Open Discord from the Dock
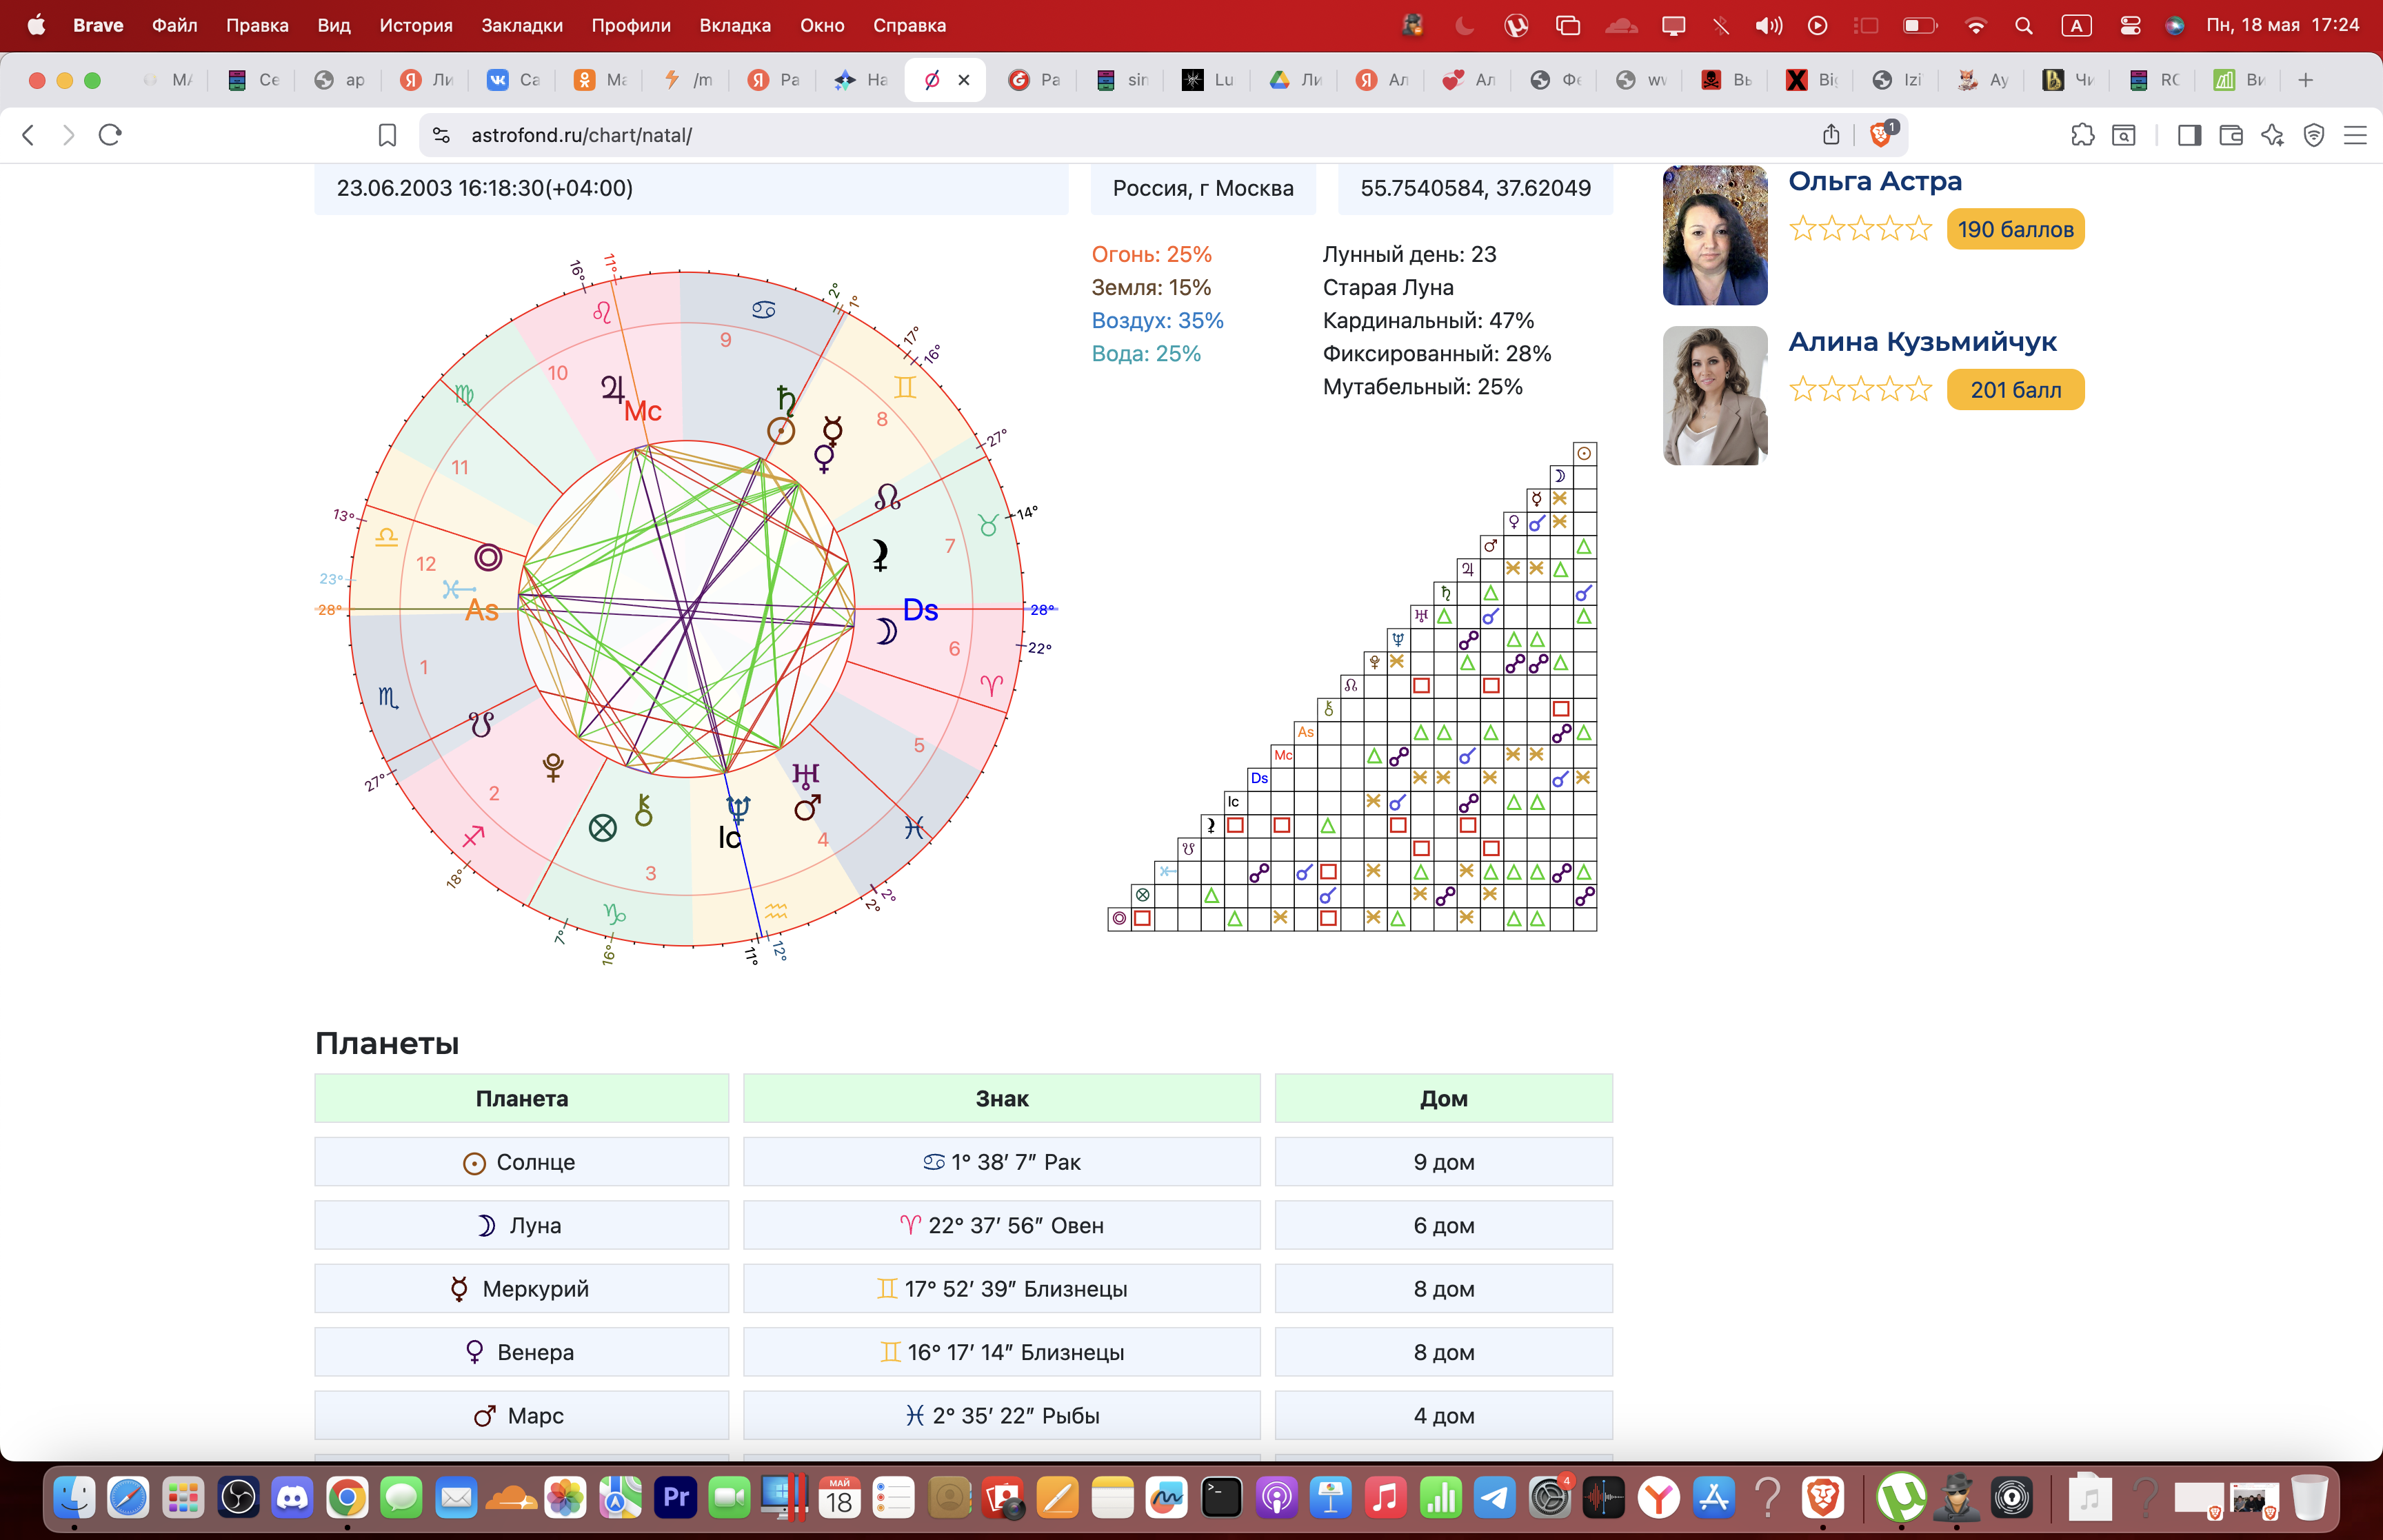Viewport: 2383px width, 1540px height. tap(292, 1498)
